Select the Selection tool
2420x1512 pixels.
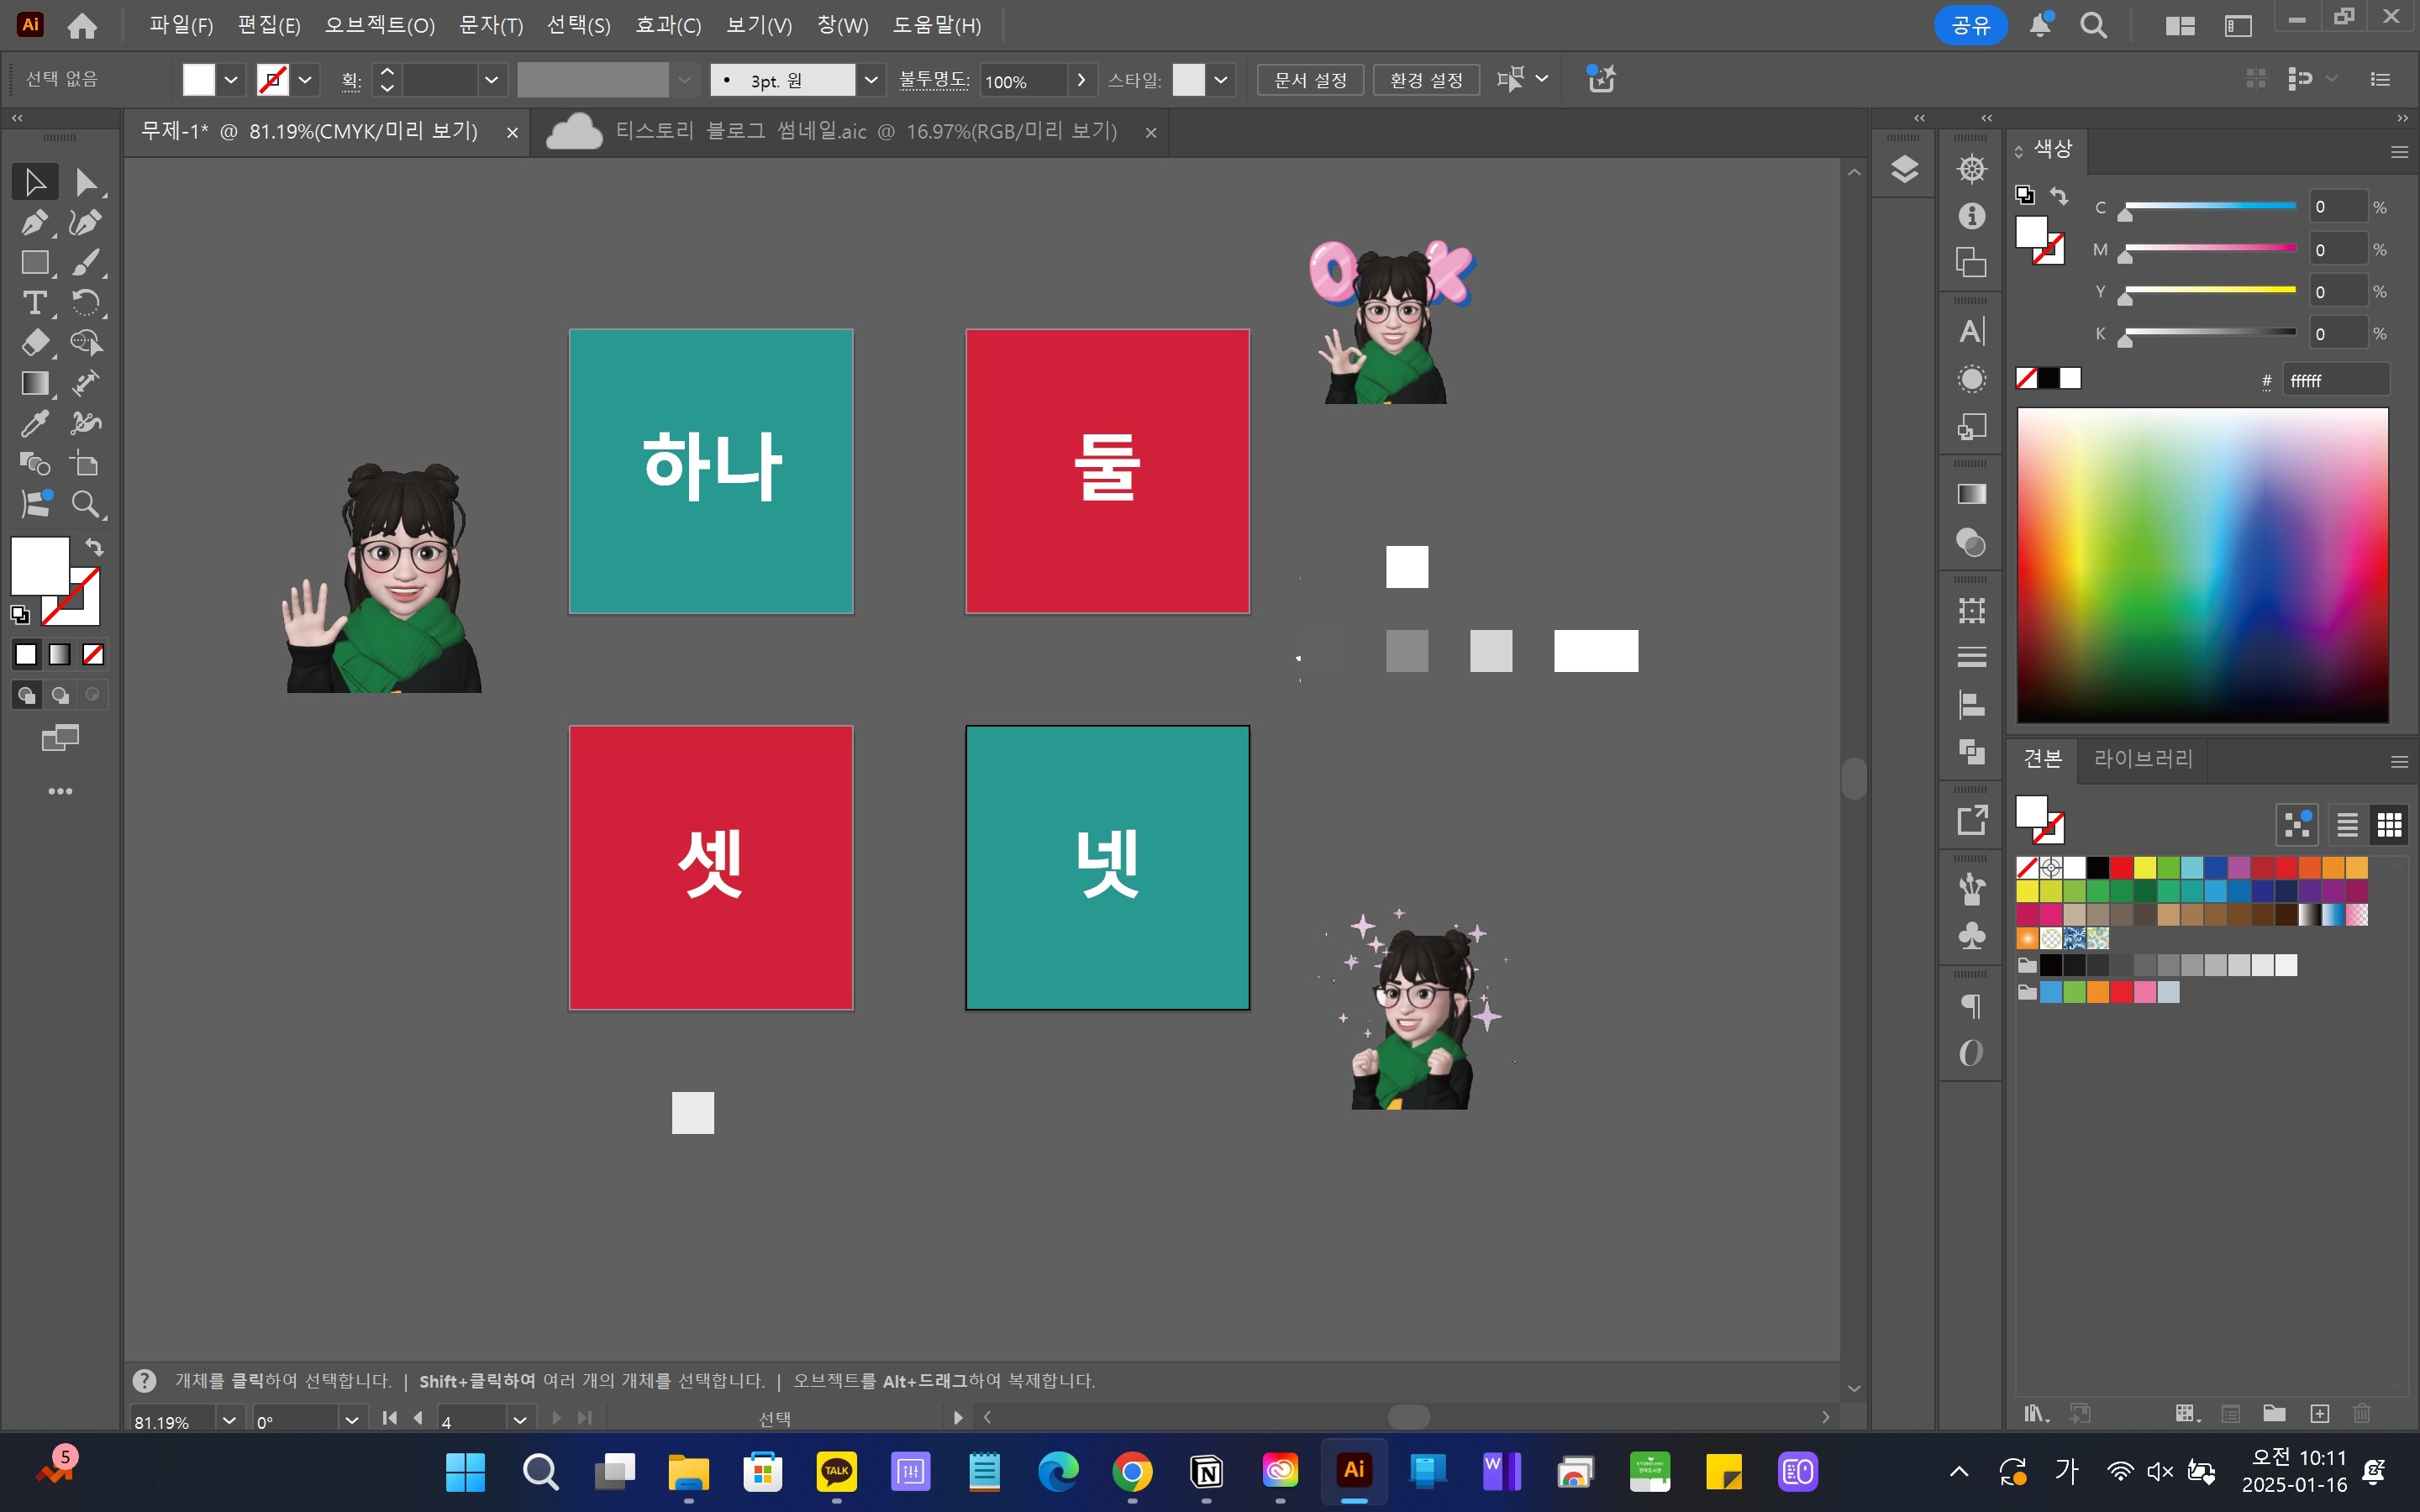34,181
